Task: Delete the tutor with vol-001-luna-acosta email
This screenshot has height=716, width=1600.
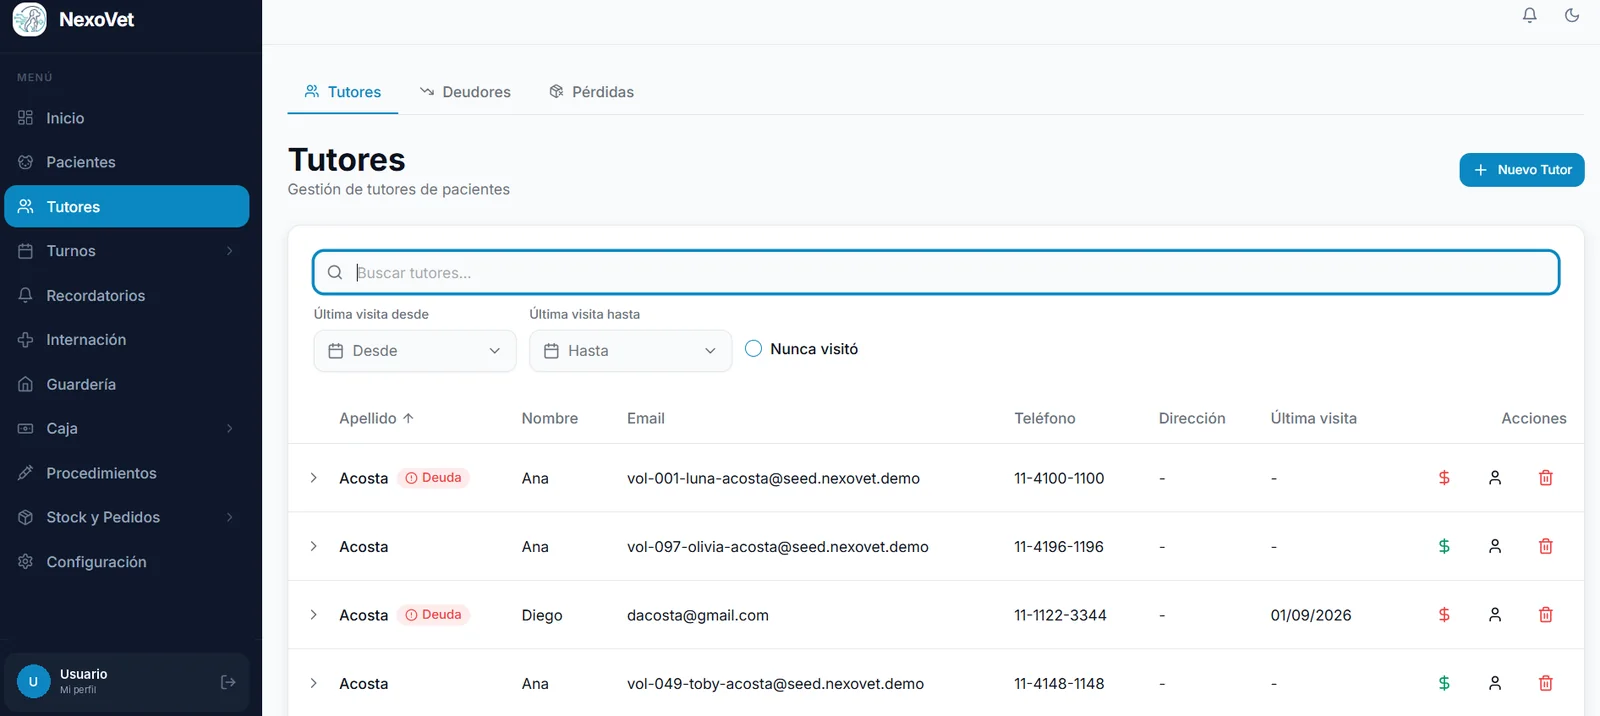Action: coord(1546,478)
